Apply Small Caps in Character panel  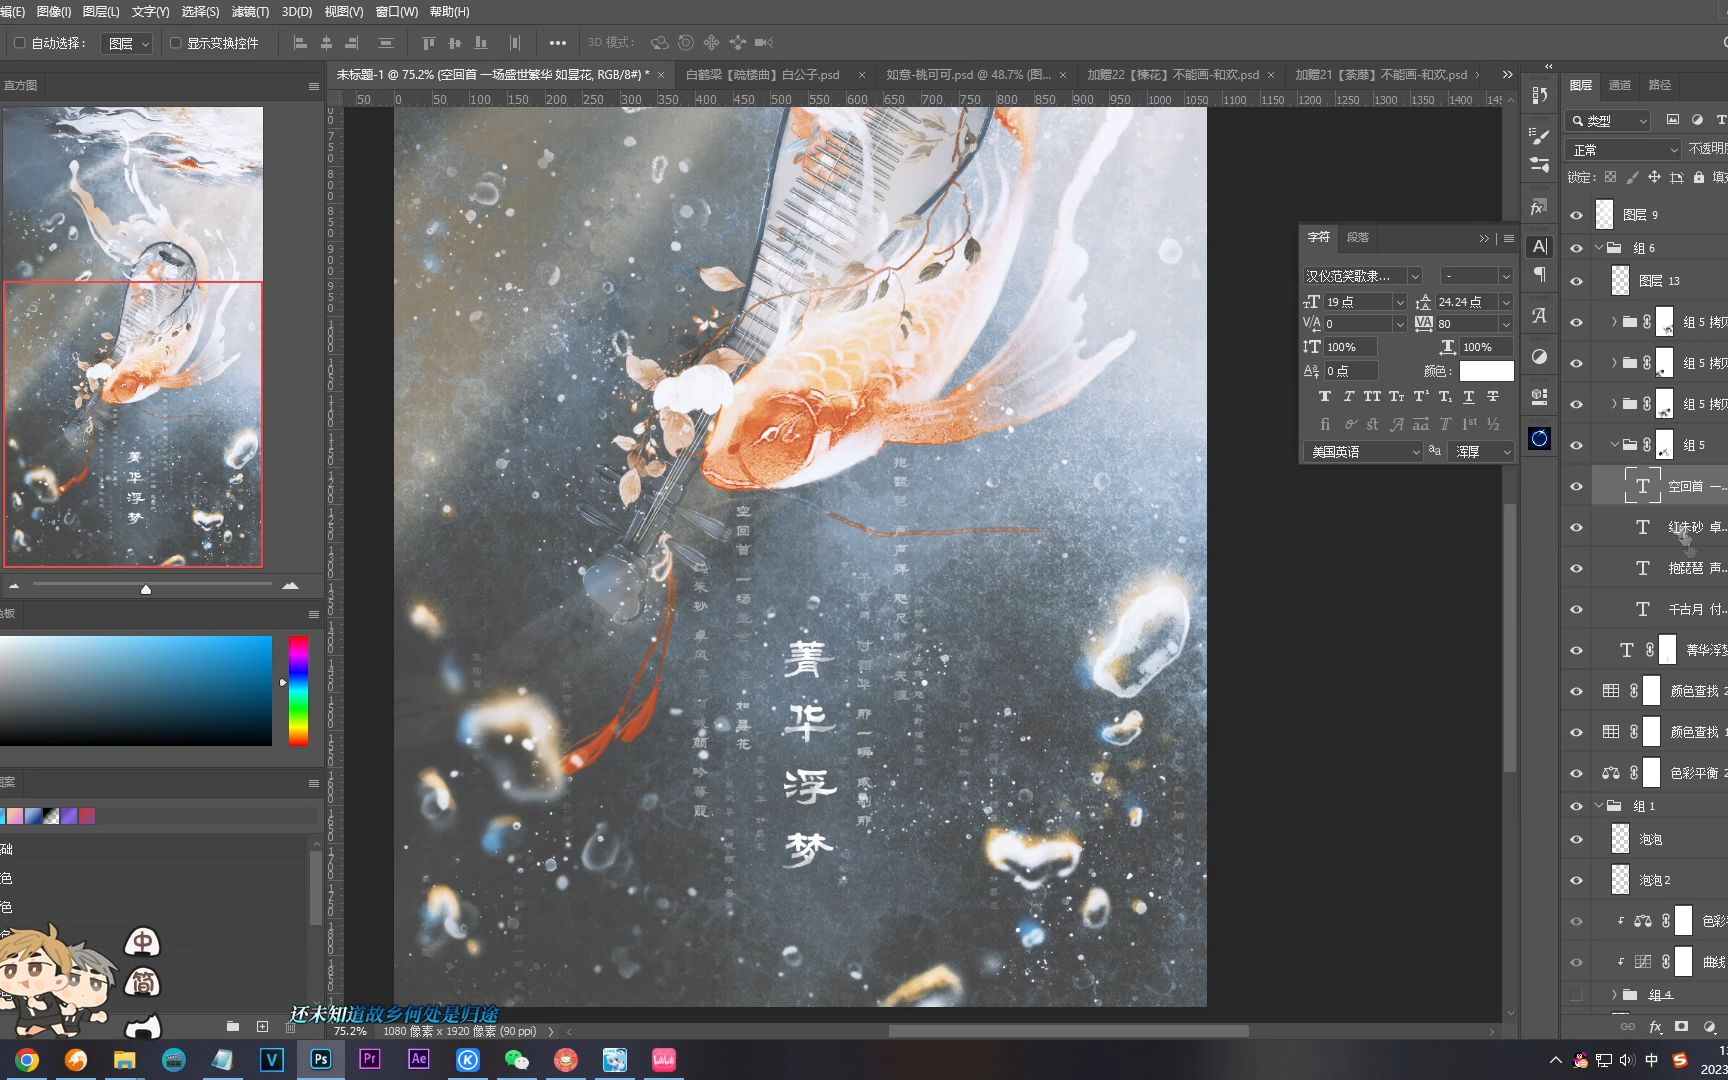[1397, 397]
